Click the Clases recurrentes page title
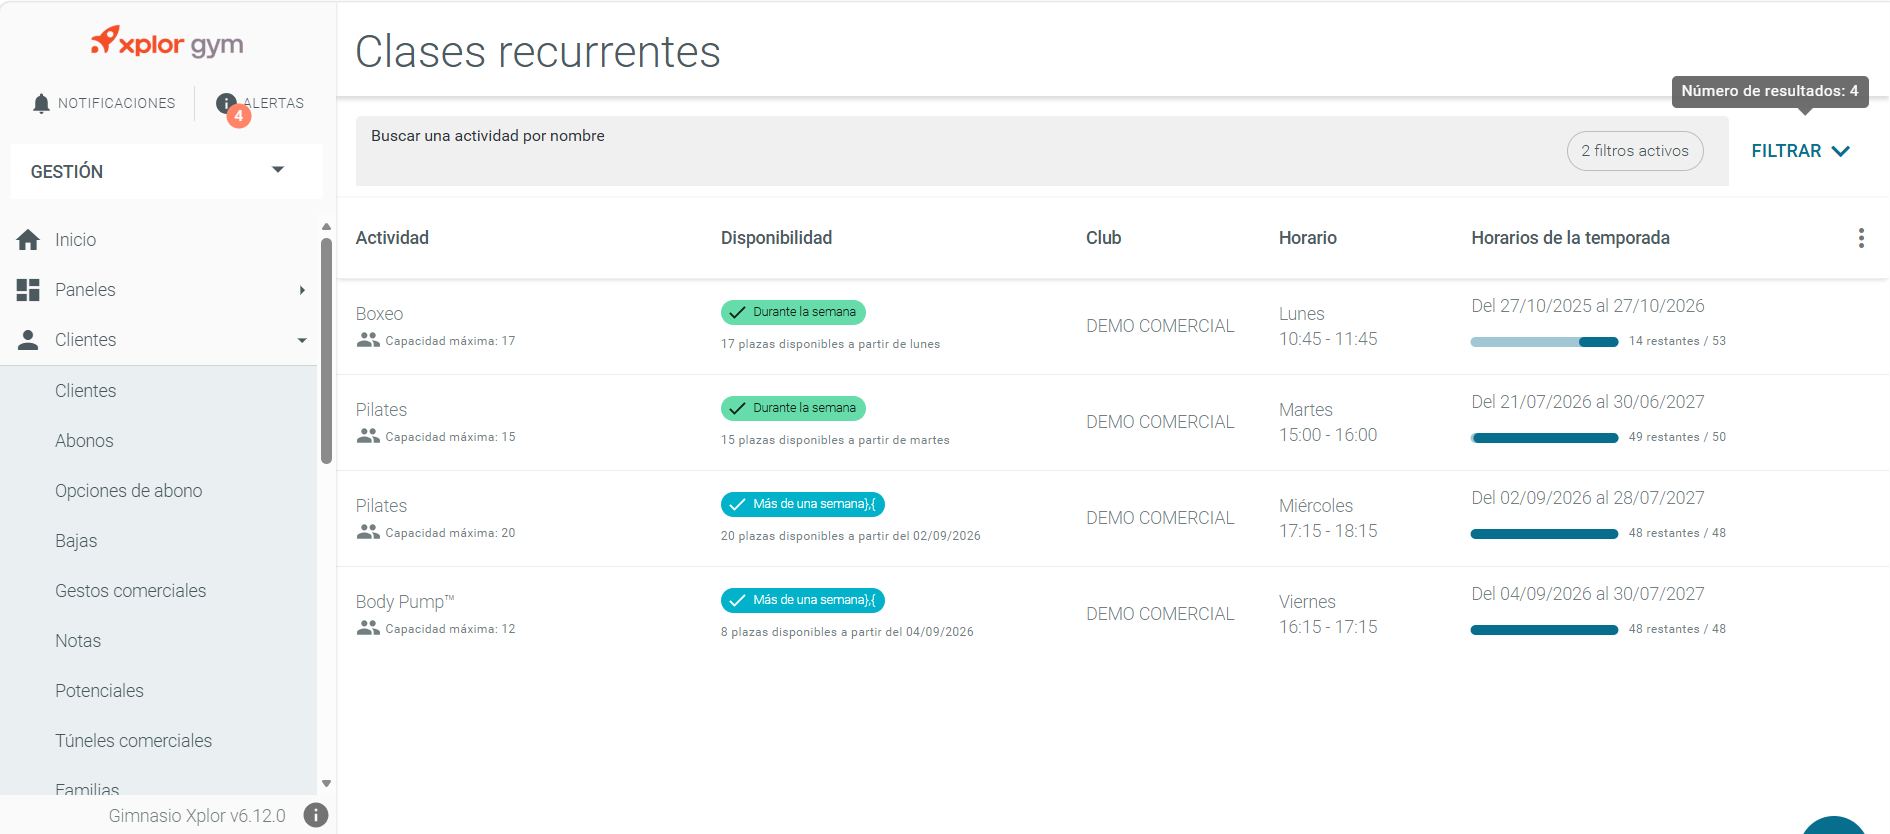 click(x=538, y=52)
